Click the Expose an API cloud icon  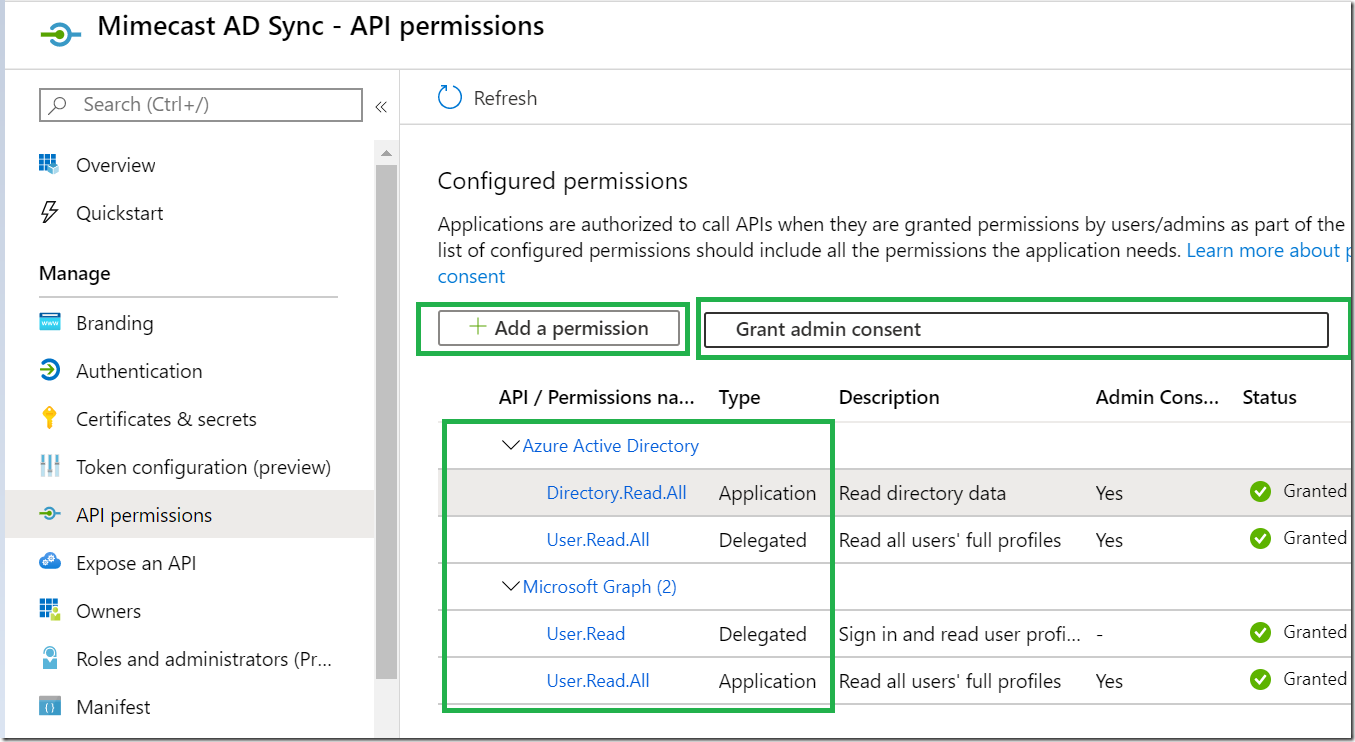pos(49,562)
